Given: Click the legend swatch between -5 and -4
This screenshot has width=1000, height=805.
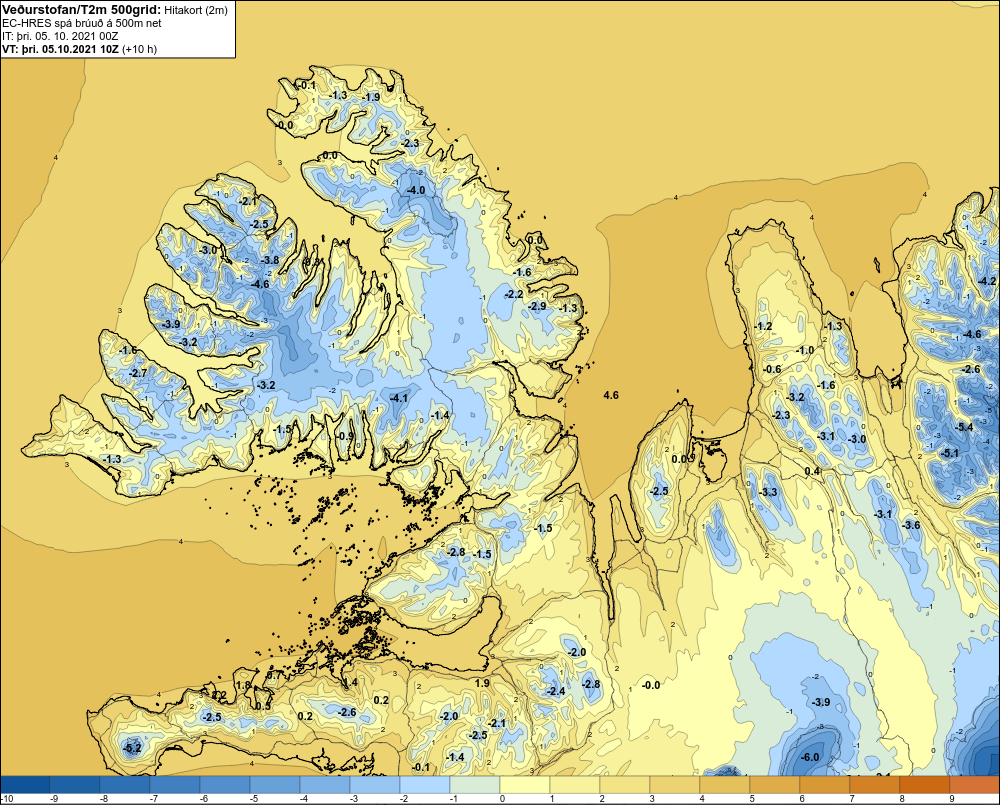Looking at the screenshot, I should (x=275, y=784).
